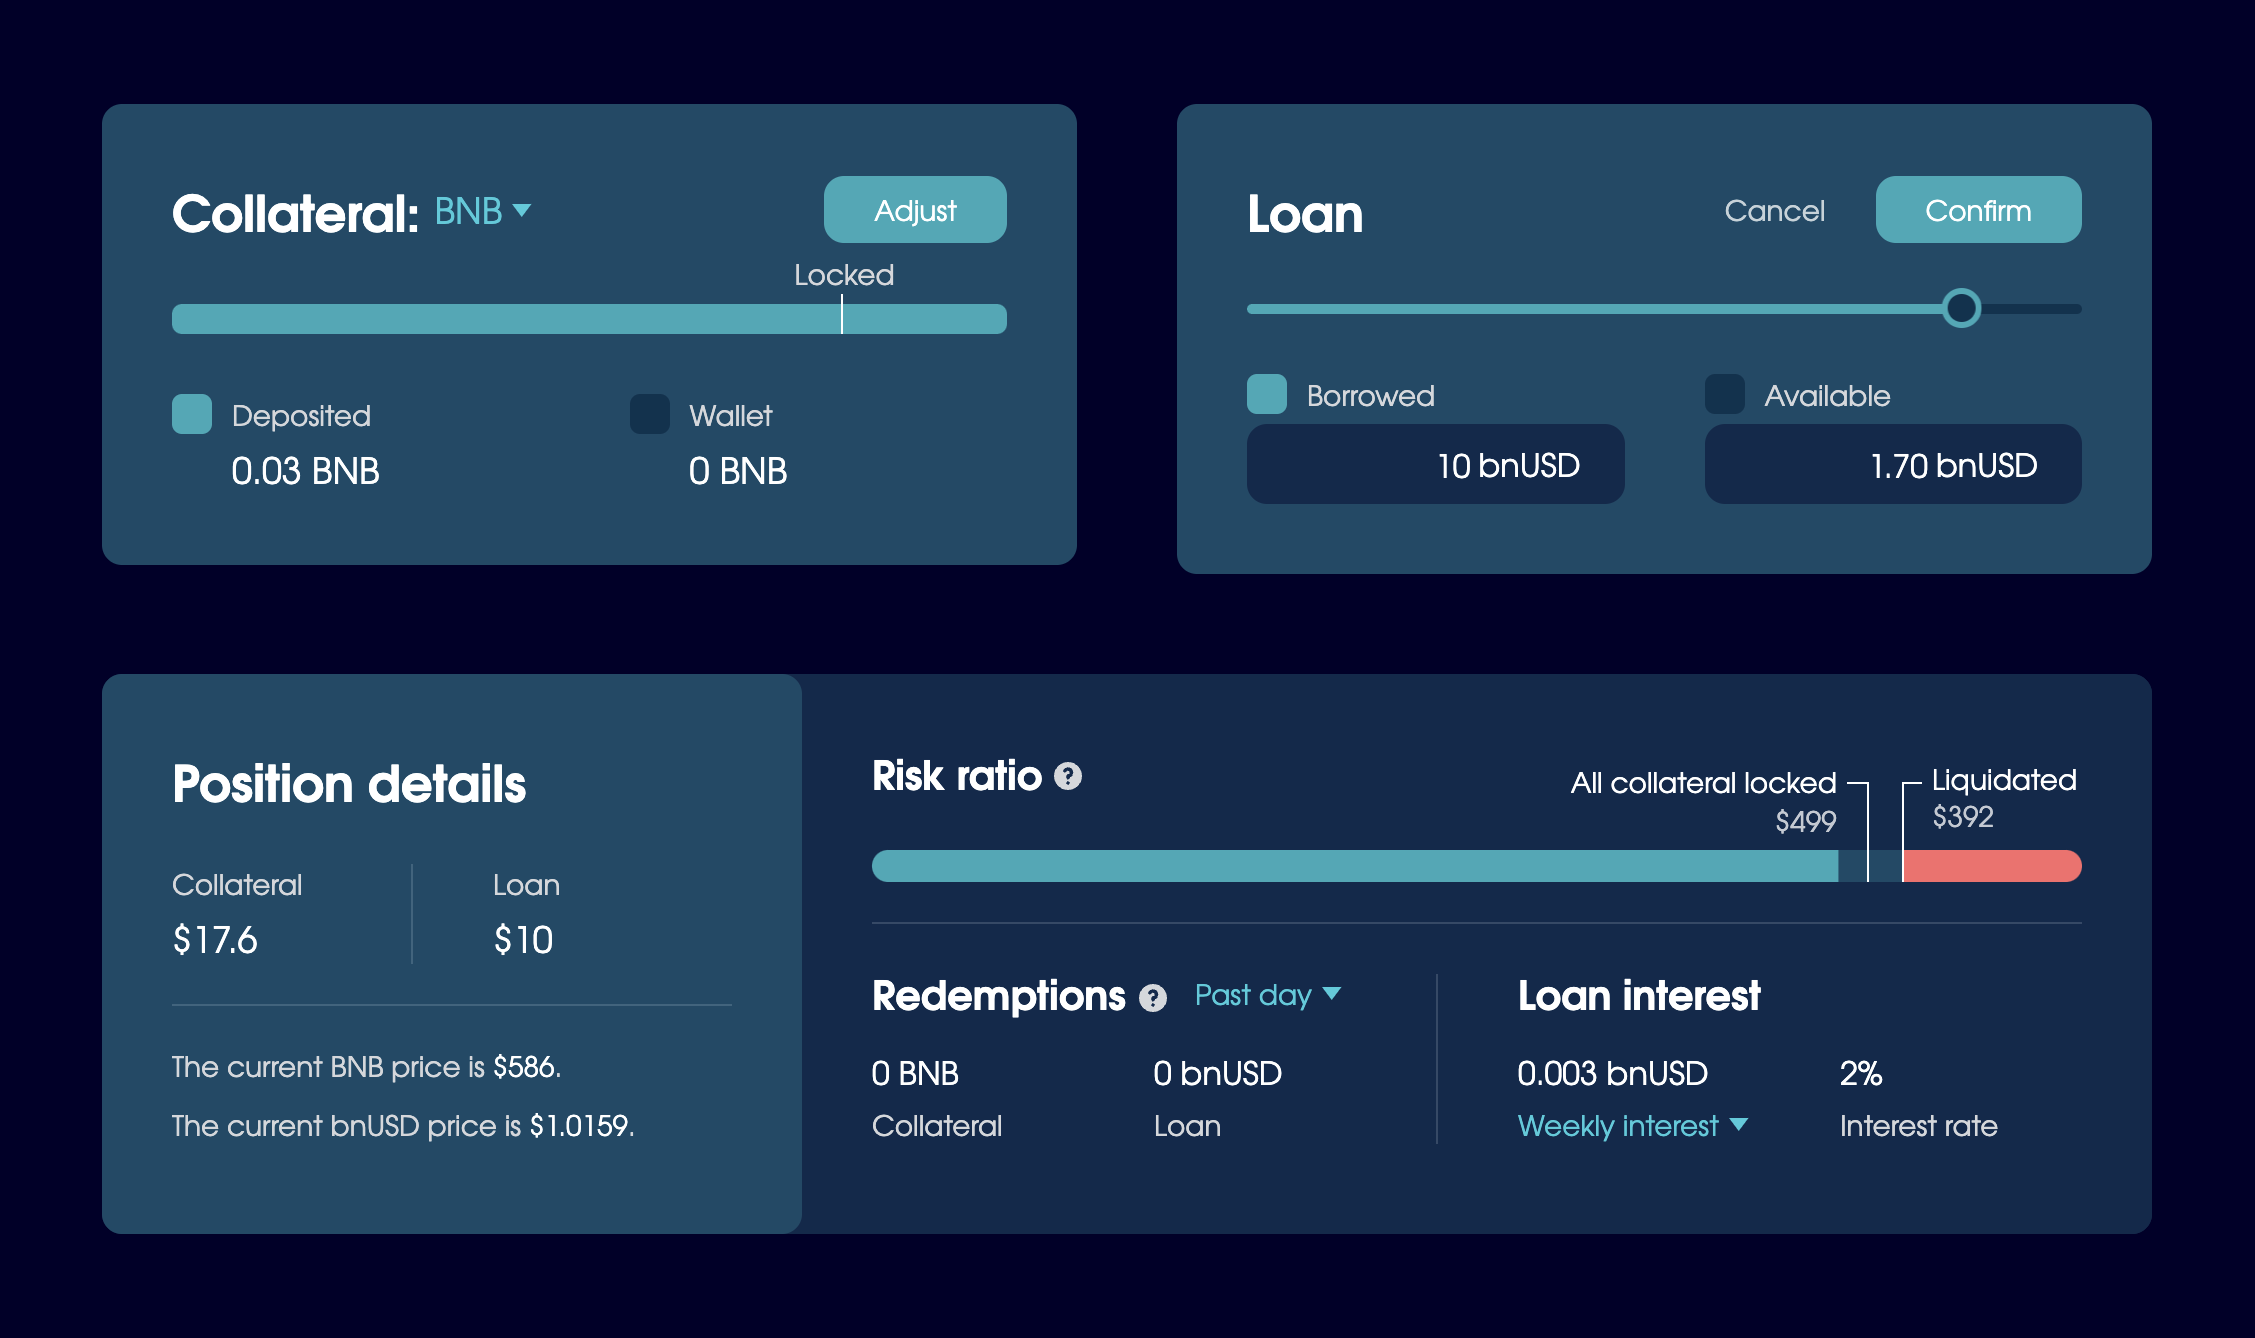
Task: Click the Locked marker on collateral bar
Action: pyautogui.click(x=842, y=316)
